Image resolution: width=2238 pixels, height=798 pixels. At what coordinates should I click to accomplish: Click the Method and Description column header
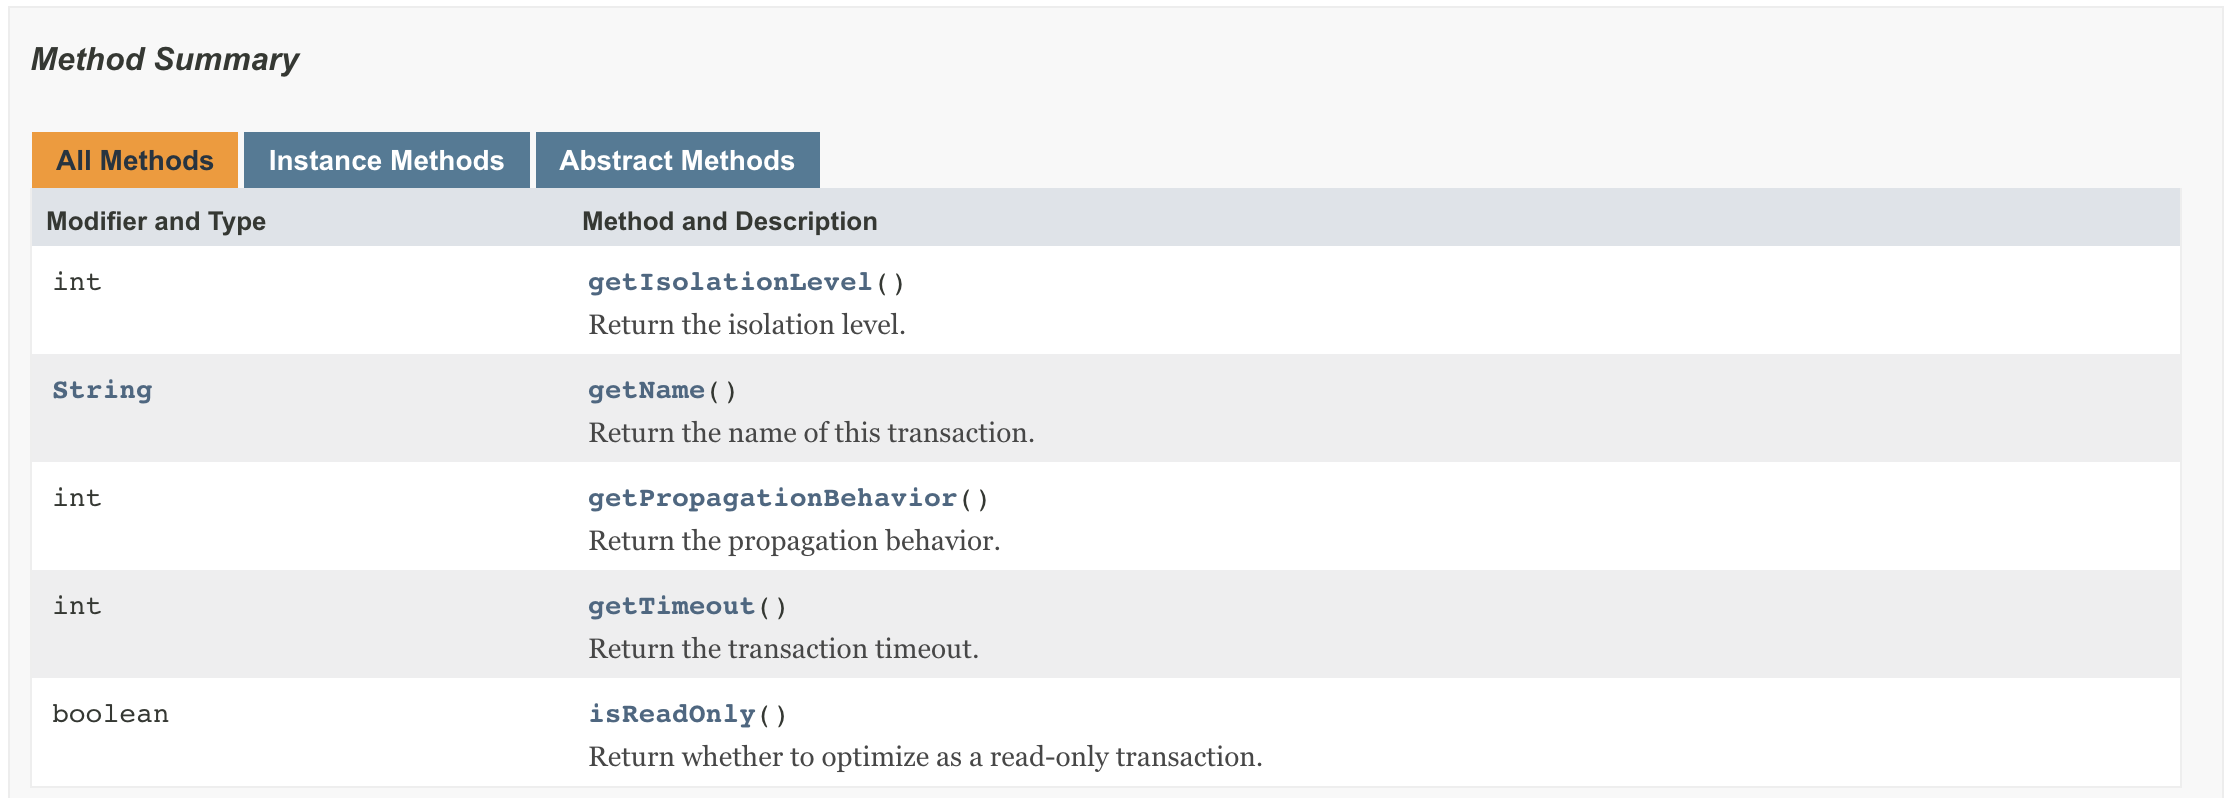729,221
